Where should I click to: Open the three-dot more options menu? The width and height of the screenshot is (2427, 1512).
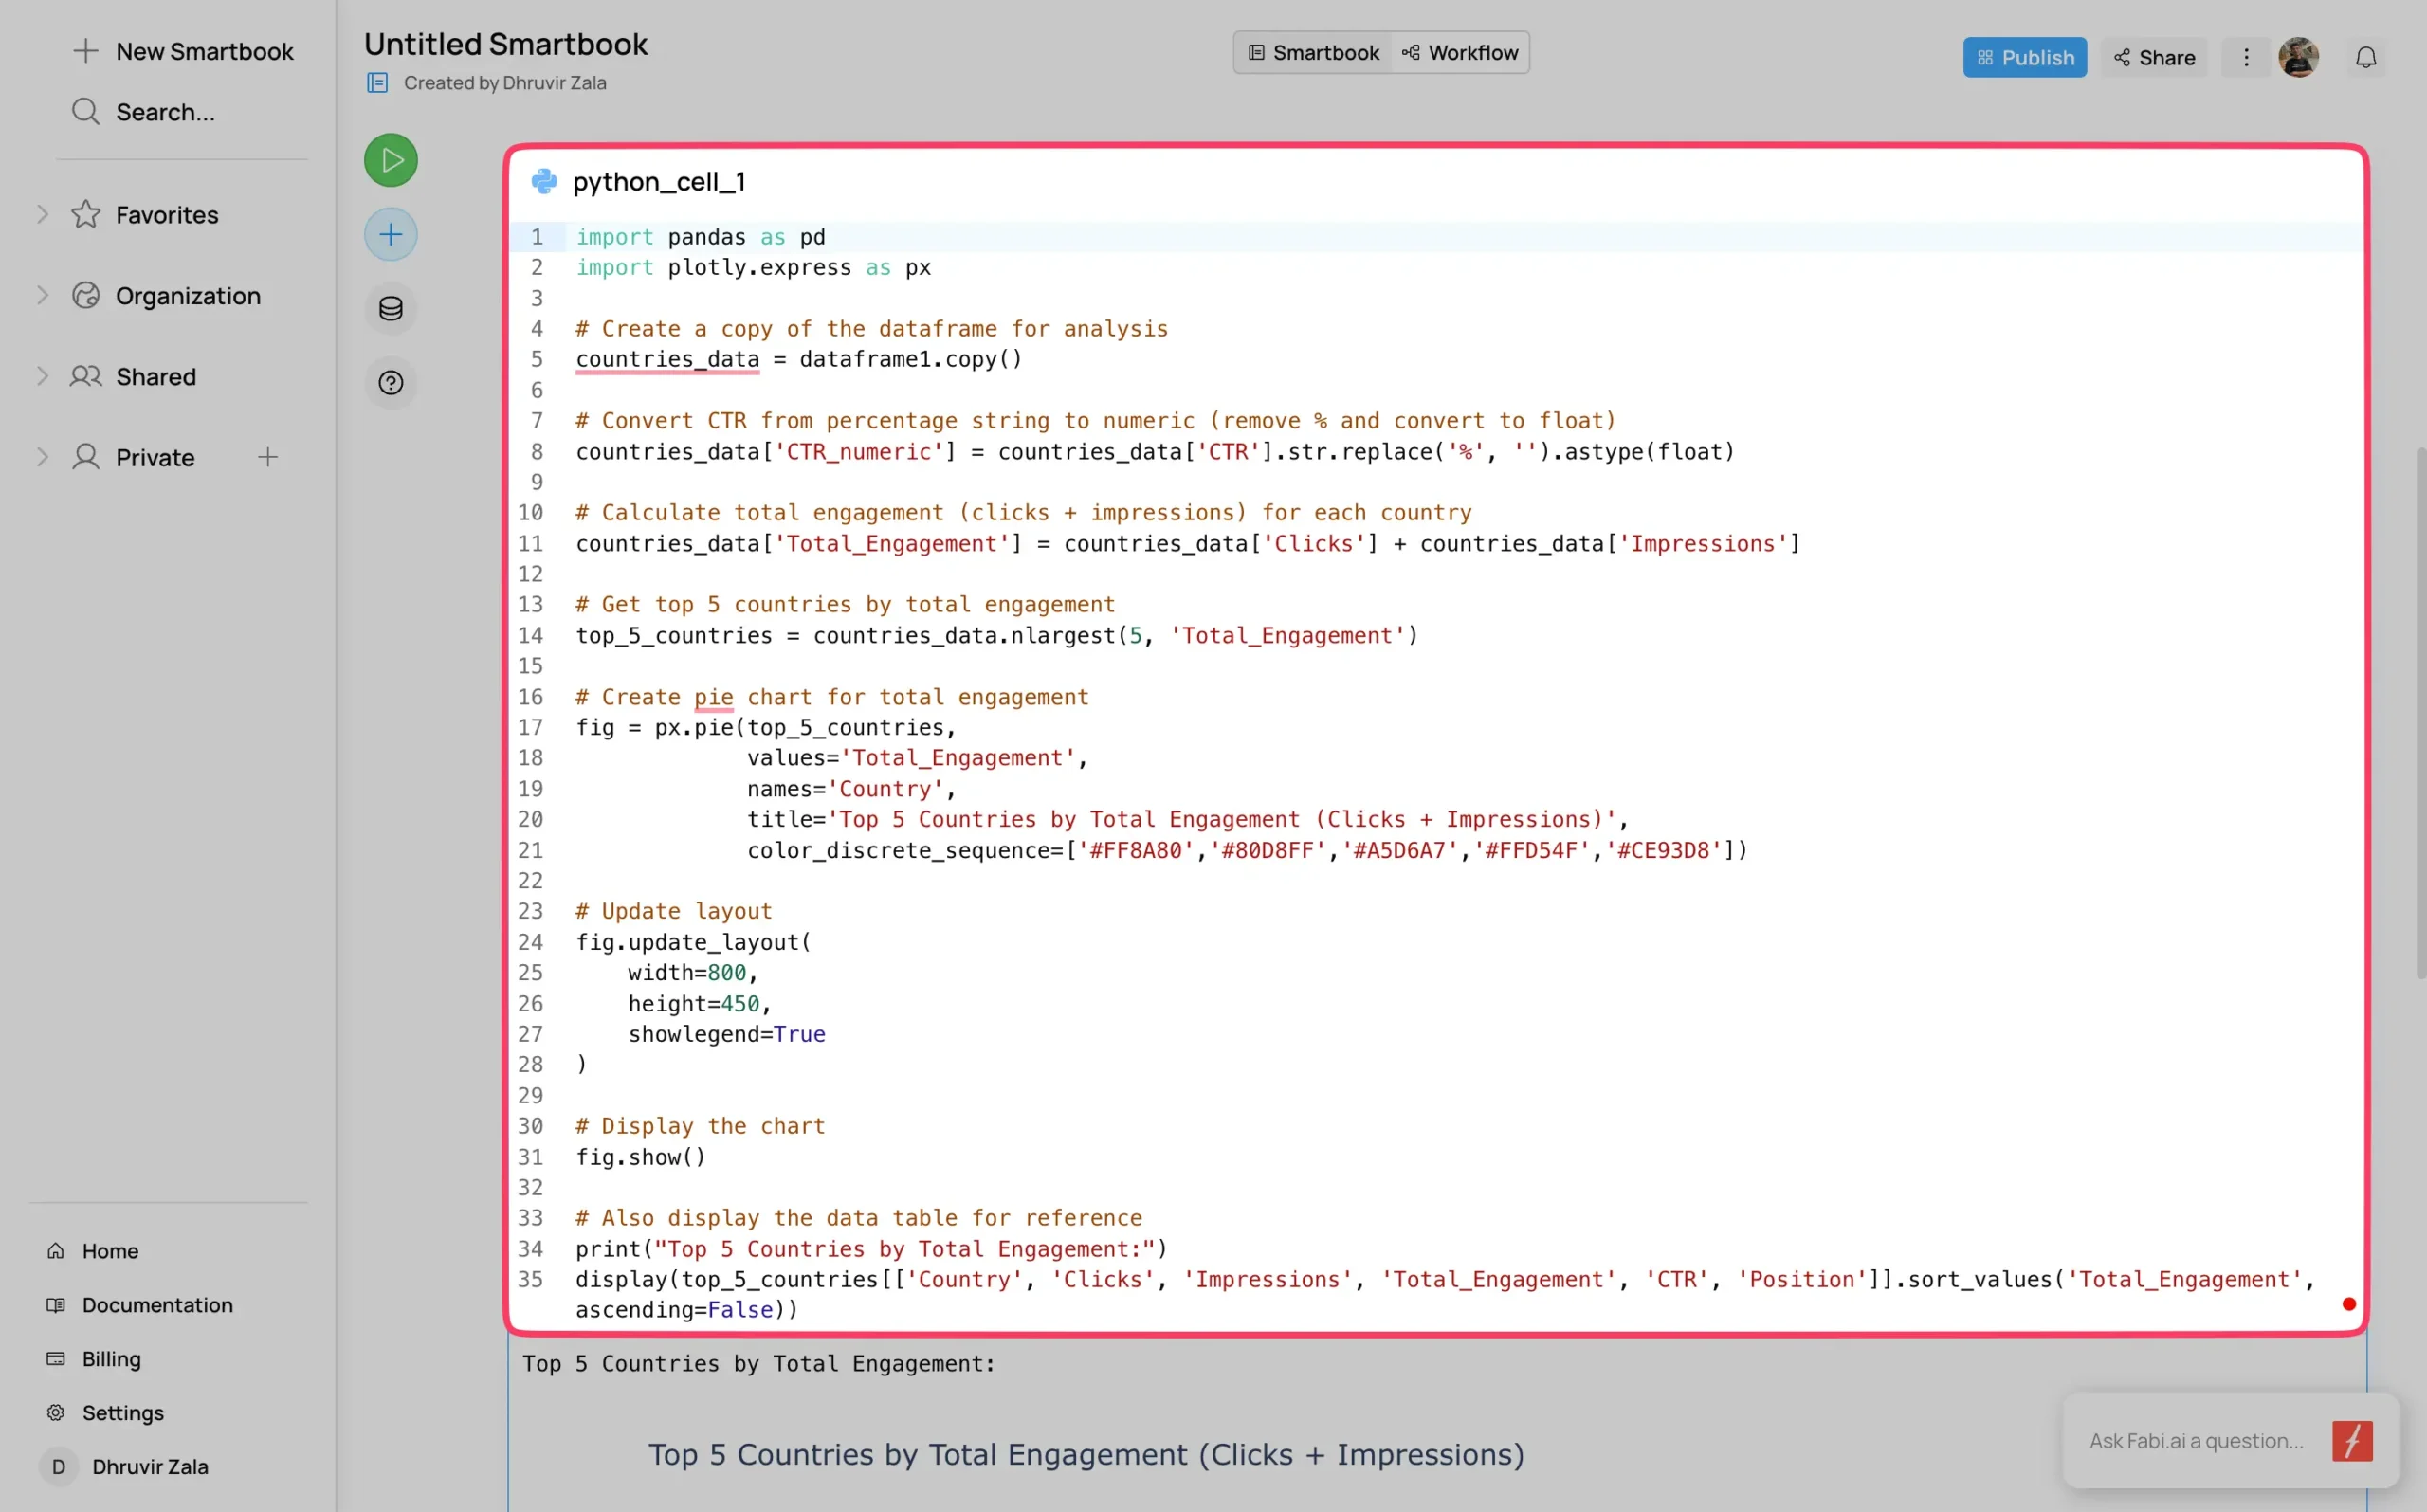[2246, 58]
